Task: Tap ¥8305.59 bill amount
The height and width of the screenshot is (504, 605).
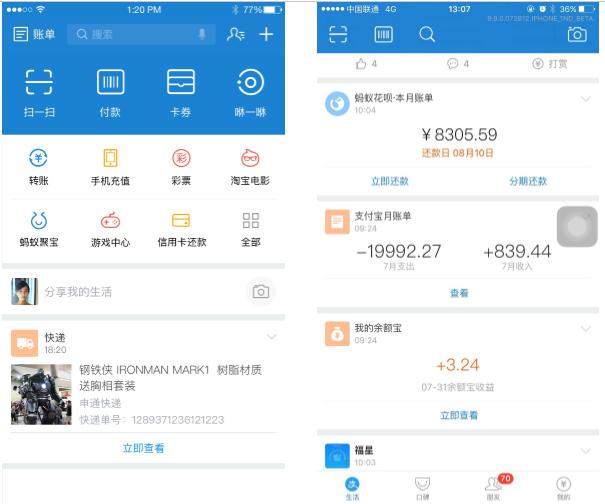Action: 459,135
